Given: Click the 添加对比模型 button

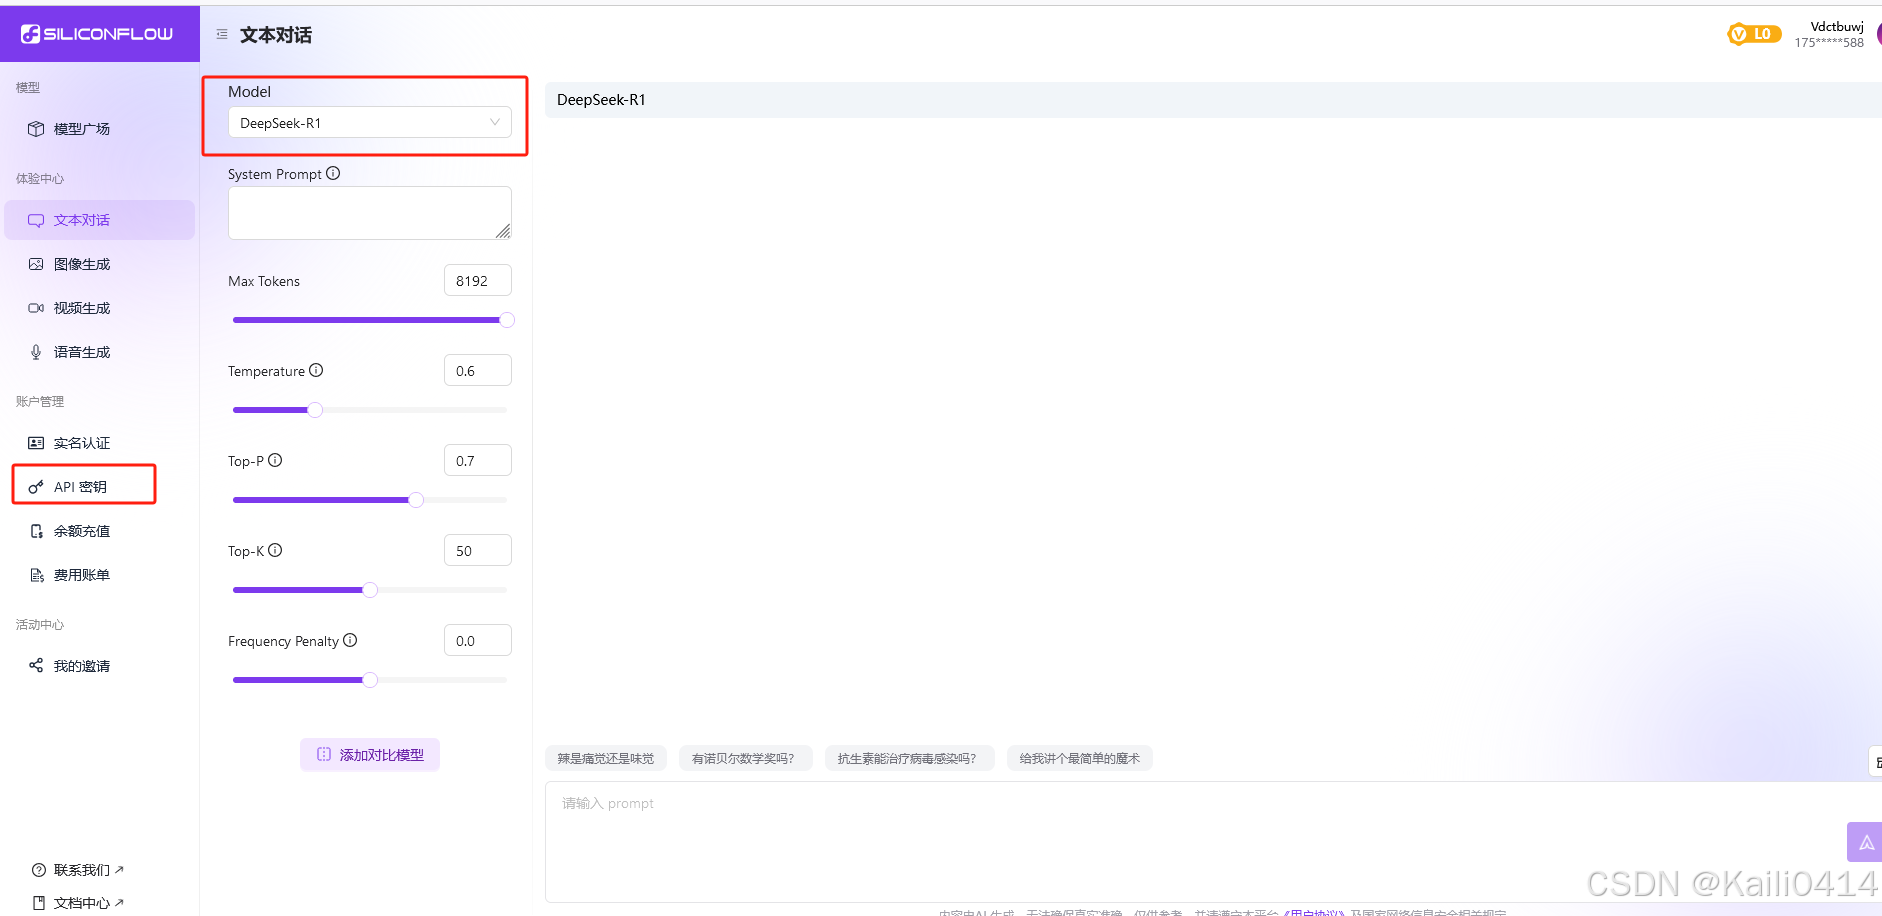Looking at the screenshot, I should point(370,755).
